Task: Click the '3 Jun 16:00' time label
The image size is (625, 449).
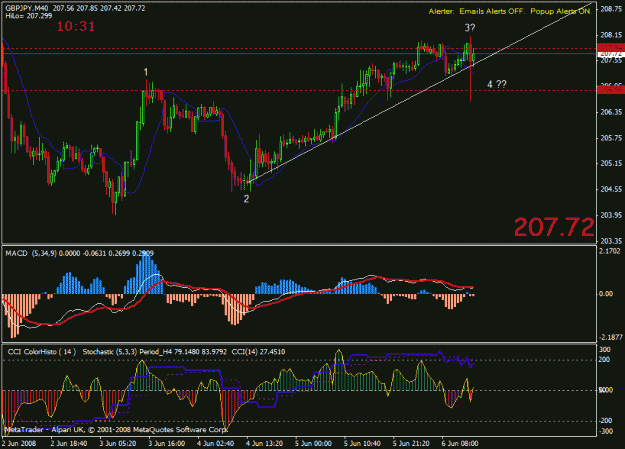Action: (x=167, y=443)
